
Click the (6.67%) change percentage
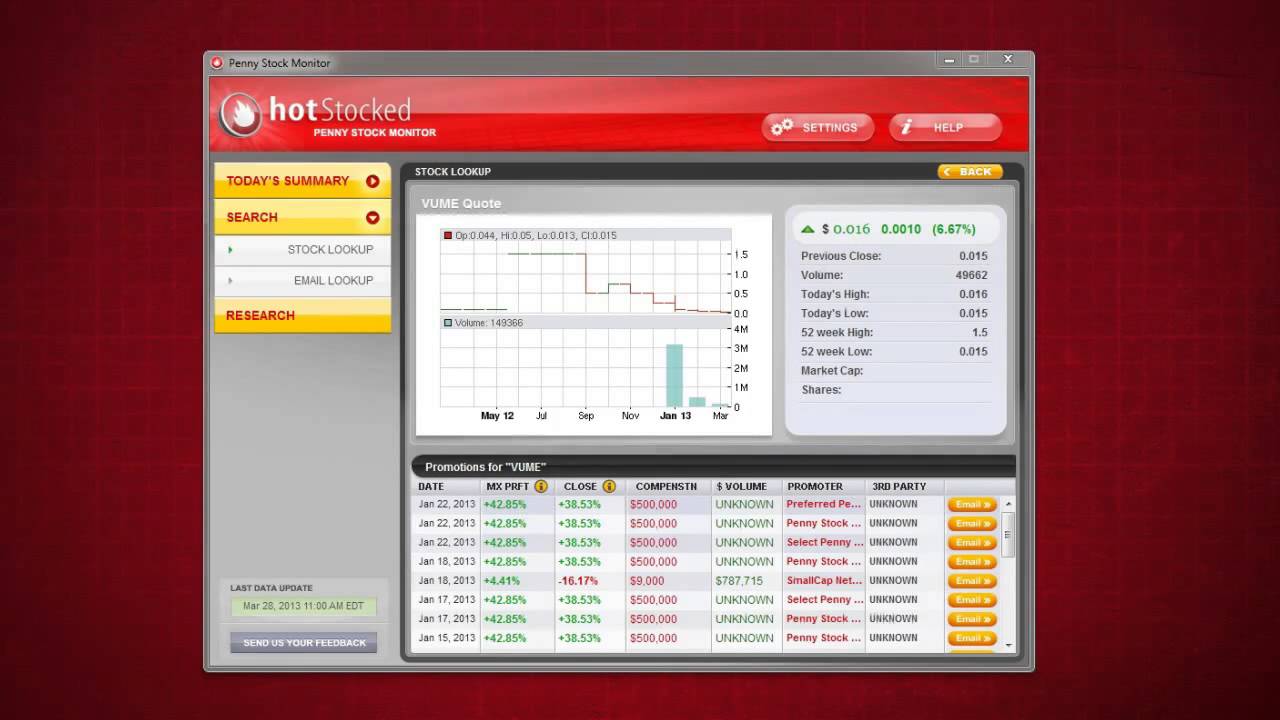[954, 229]
